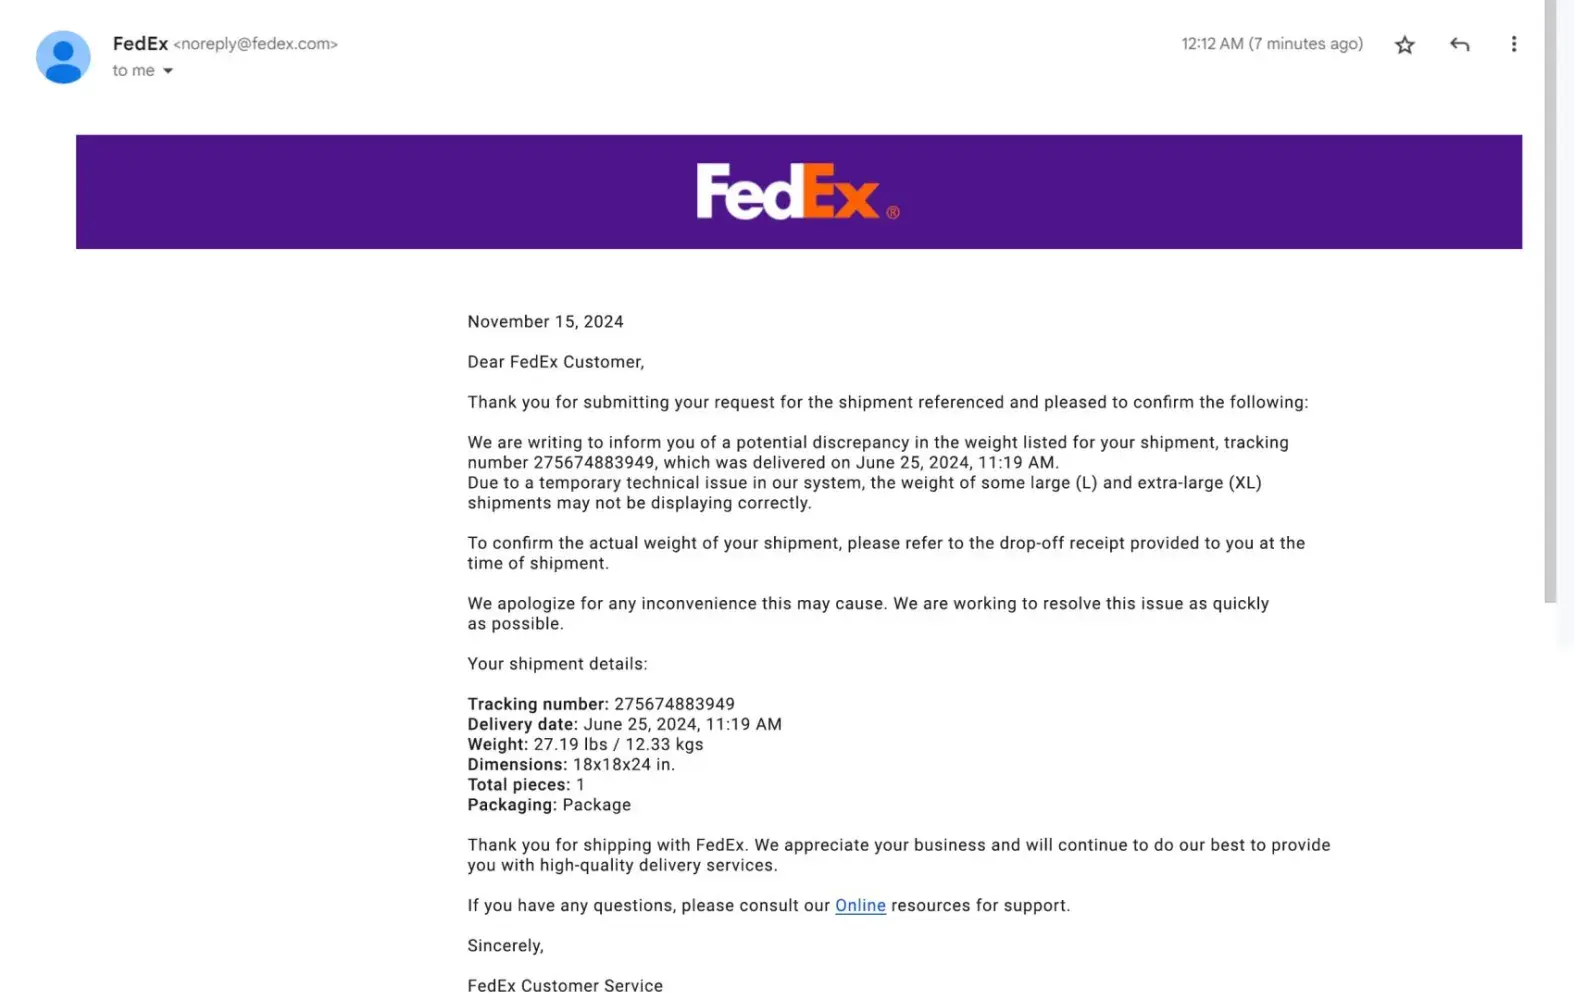Click the sender name "FedEx"

pyautogui.click(x=140, y=44)
